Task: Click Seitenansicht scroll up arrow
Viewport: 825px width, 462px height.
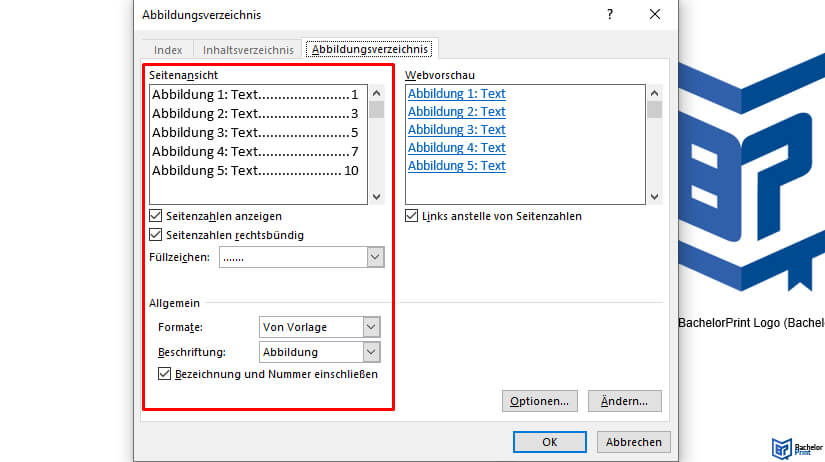Action: pyautogui.click(x=376, y=93)
